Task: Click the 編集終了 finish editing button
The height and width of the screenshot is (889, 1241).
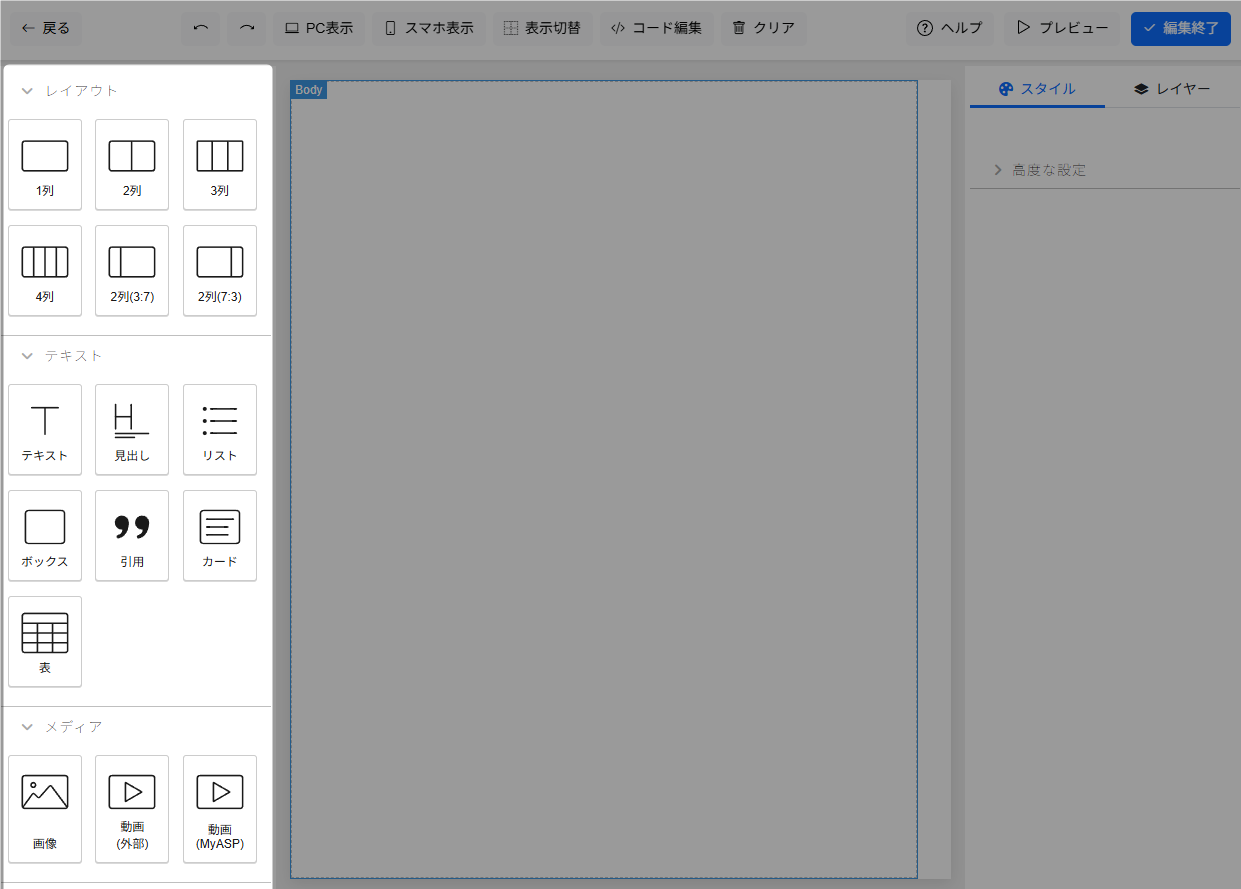Action: pyautogui.click(x=1180, y=28)
